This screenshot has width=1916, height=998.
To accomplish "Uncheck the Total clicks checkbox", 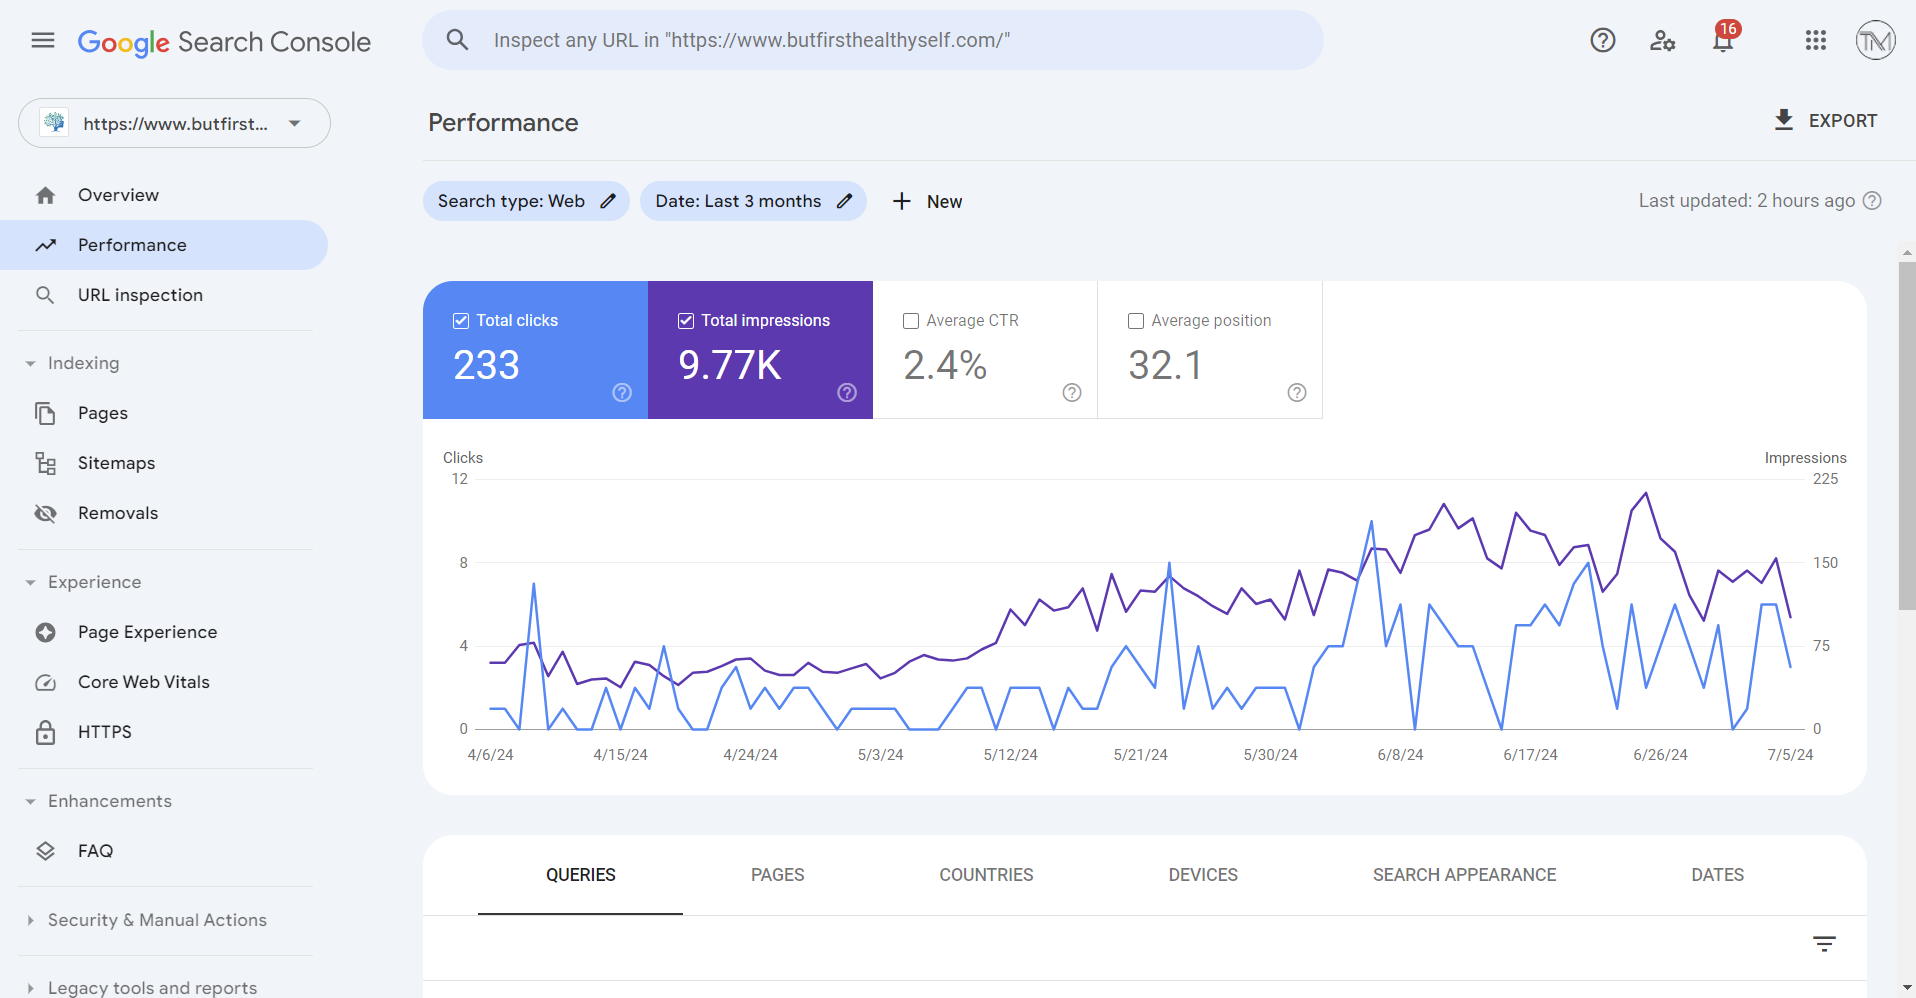I will point(461,321).
